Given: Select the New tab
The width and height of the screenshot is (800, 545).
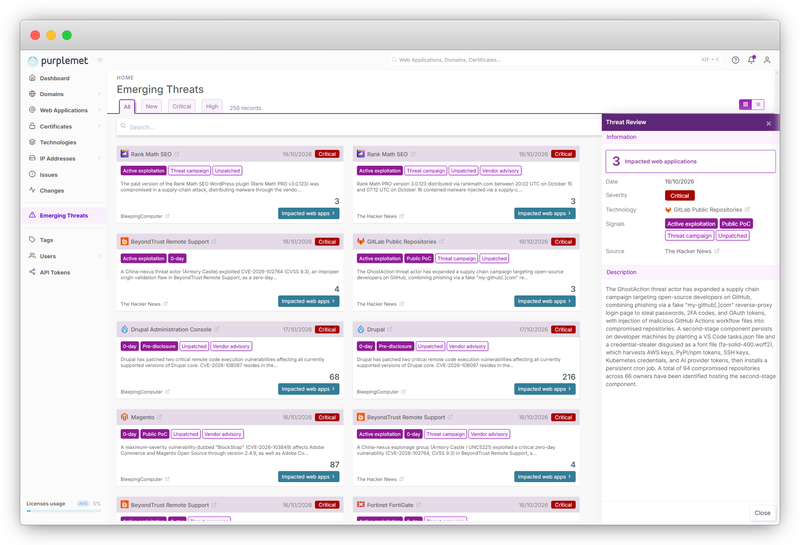Looking at the screenshot, I should [x=152, y=106].
